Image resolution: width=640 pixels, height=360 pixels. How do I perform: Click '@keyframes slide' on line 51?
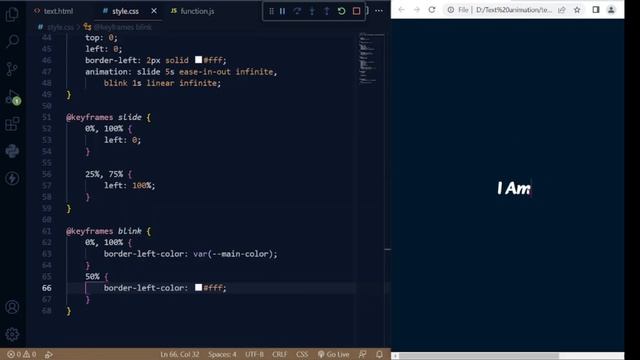(104, 117)
